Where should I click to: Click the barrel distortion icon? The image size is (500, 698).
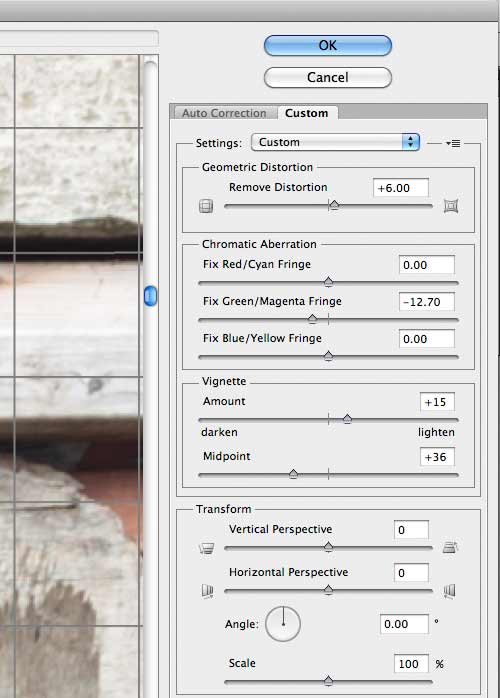[x=206, y=206]
